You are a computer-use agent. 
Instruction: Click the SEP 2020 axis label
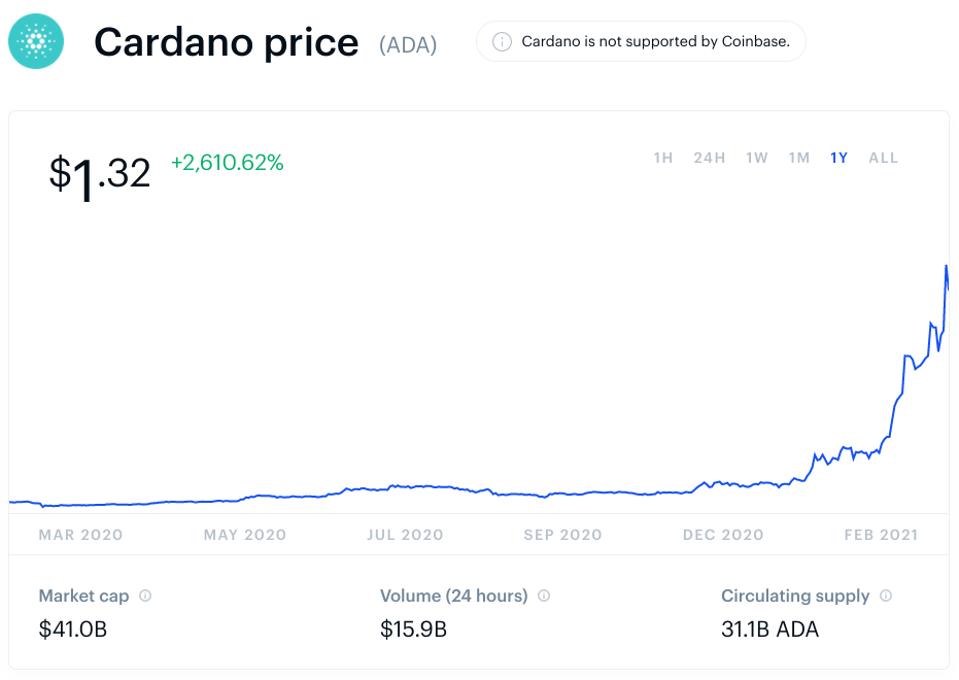tap(563, 535)
